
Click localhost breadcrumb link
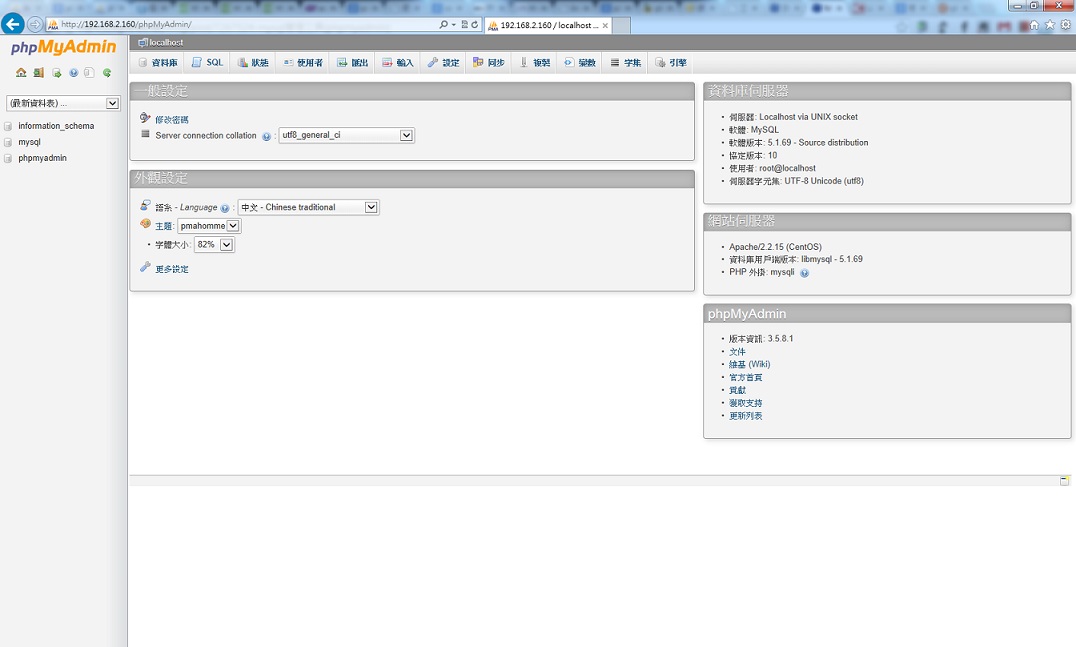(166, 43)
